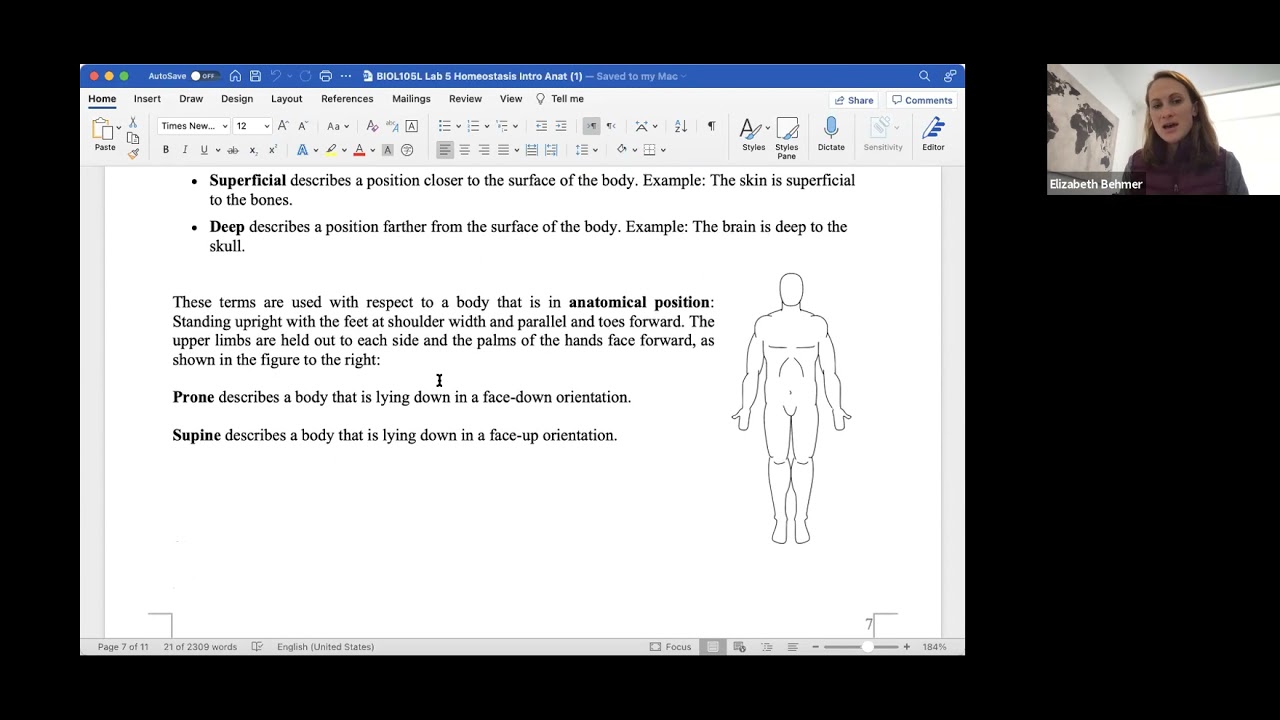Adjust the zoom slider

pos(868,647)
